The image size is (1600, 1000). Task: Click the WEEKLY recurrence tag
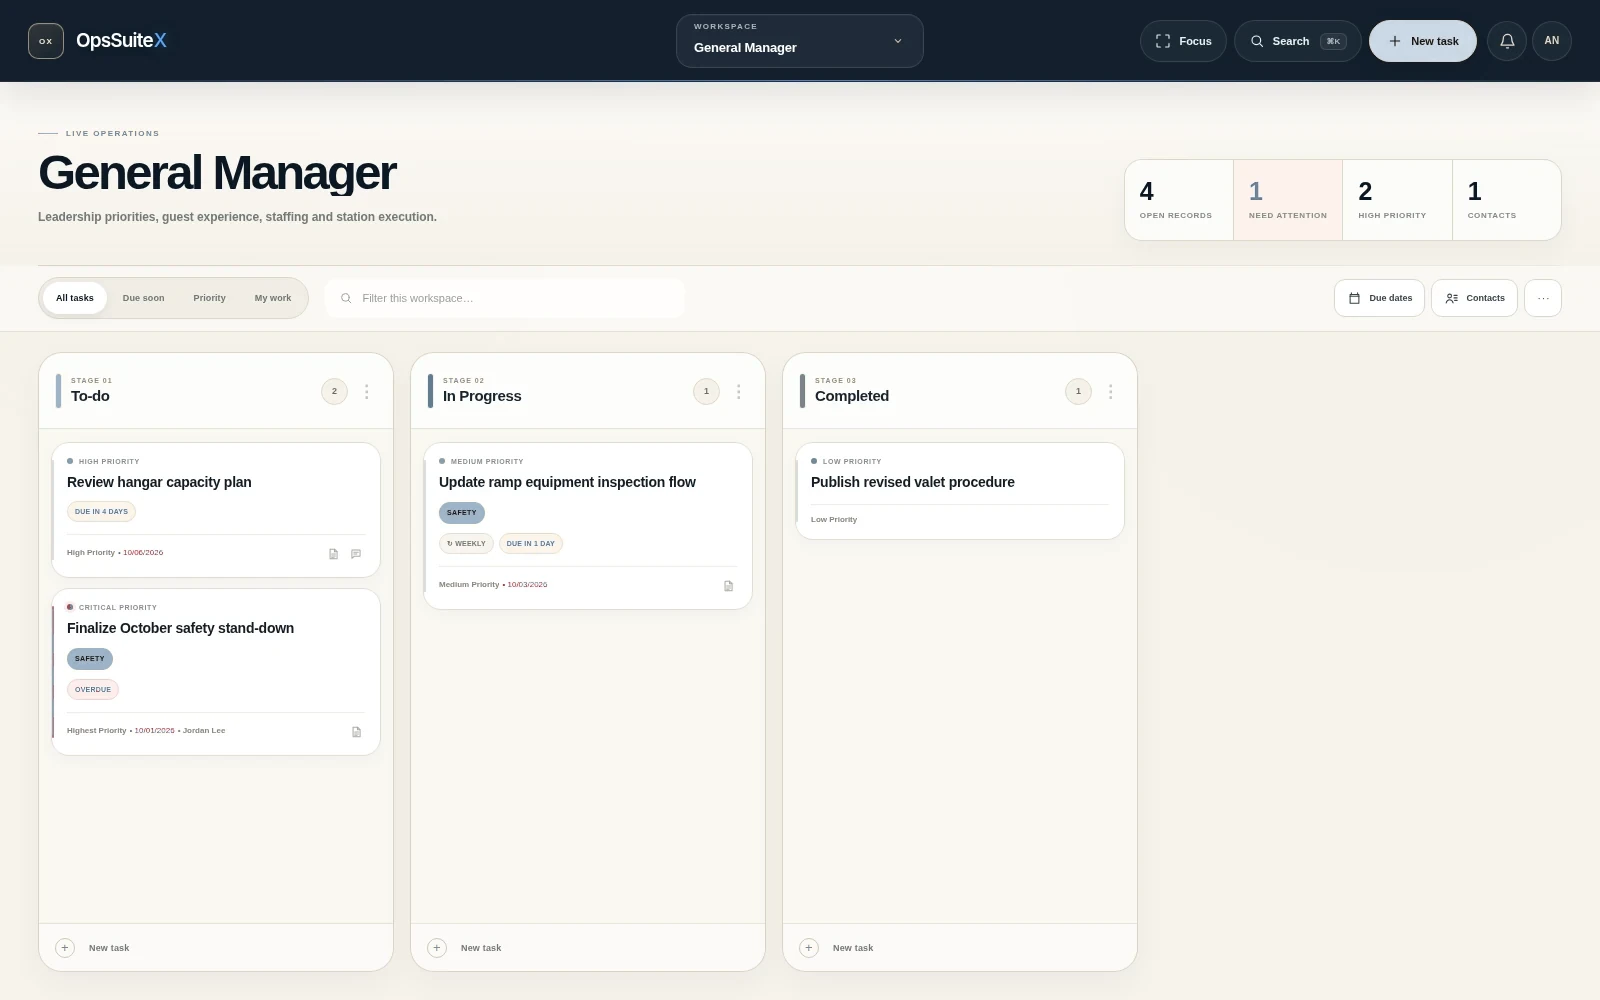[x=466, y=543]
